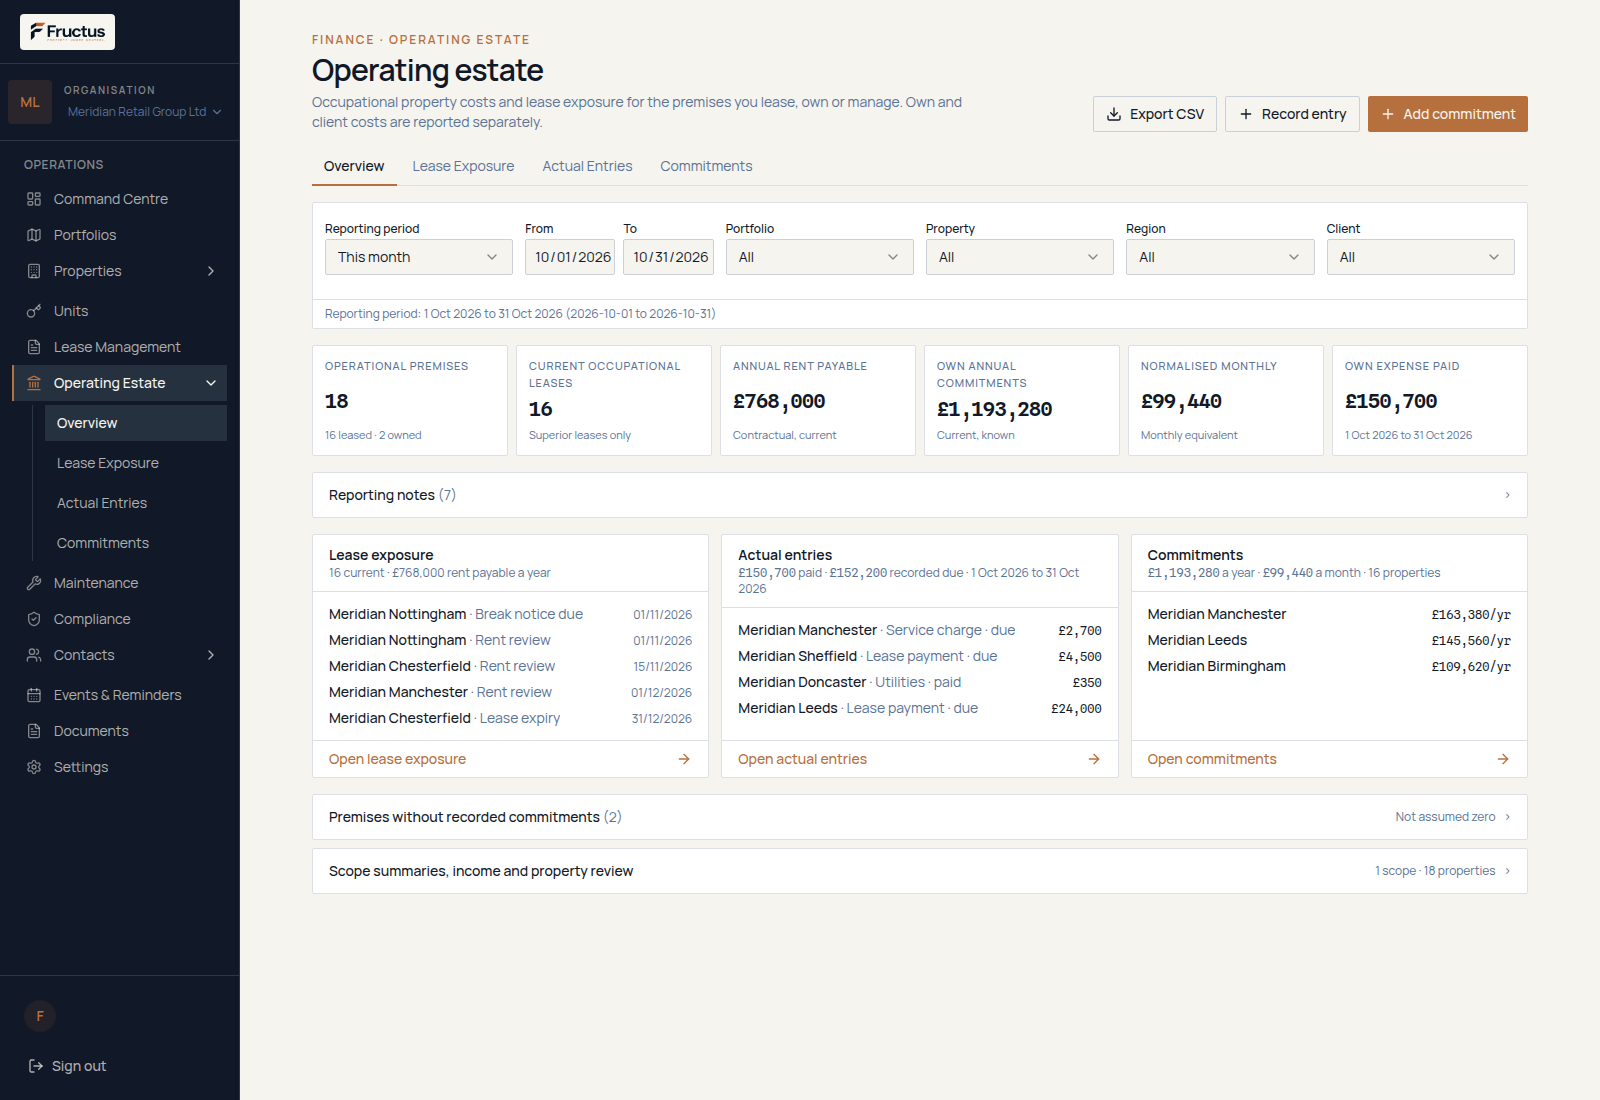The image size is (1600, 1100).
Task: Expand Premises without recorded commitments row
Action: (x=919, y=817)
